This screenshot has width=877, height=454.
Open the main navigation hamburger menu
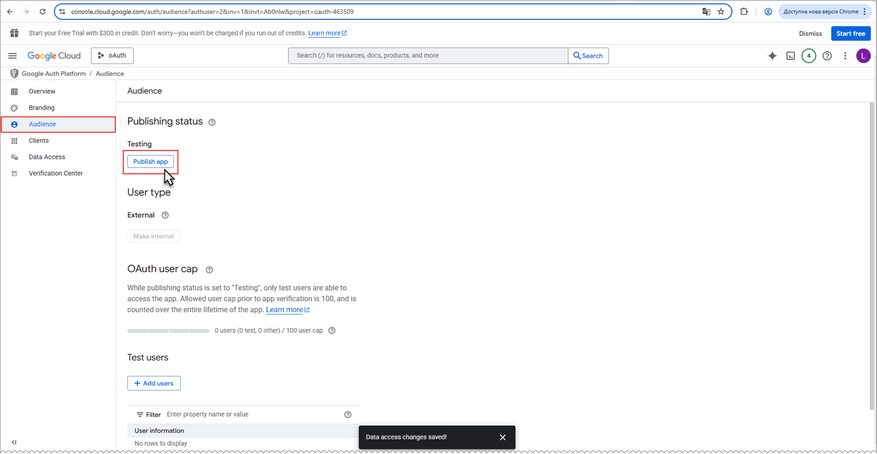12,56
